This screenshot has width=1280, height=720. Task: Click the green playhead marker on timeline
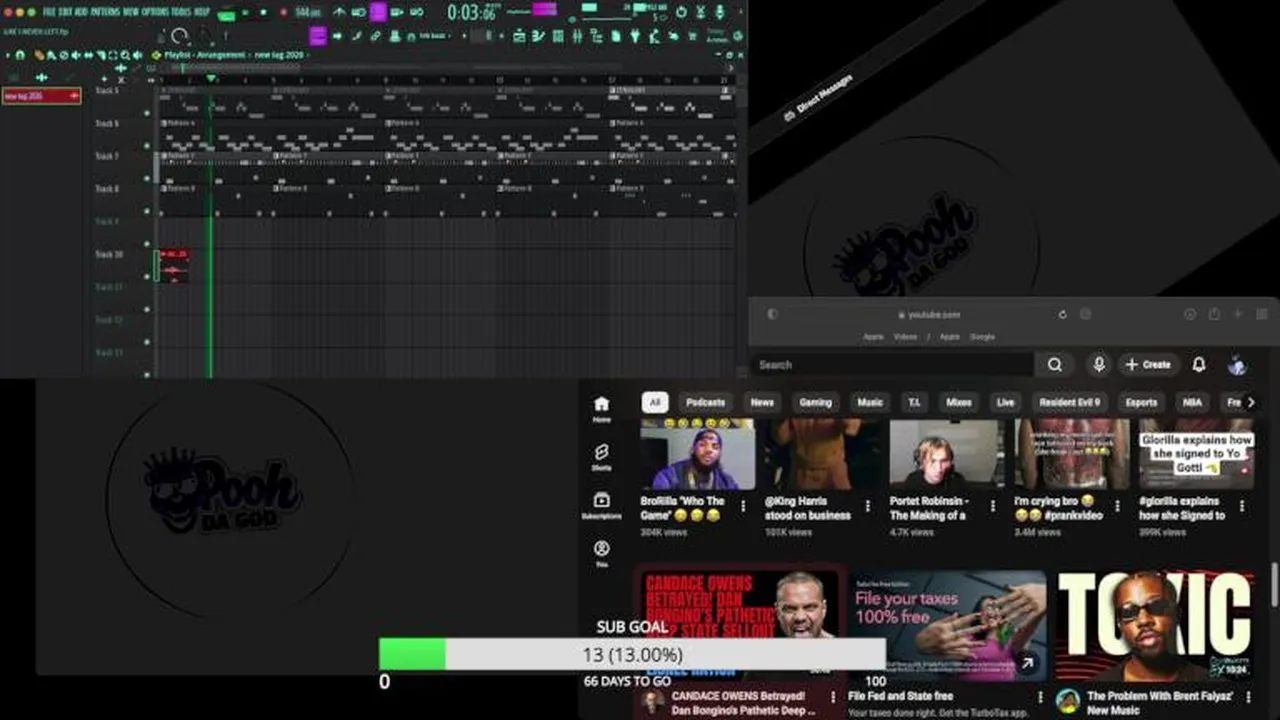[211, 78]
